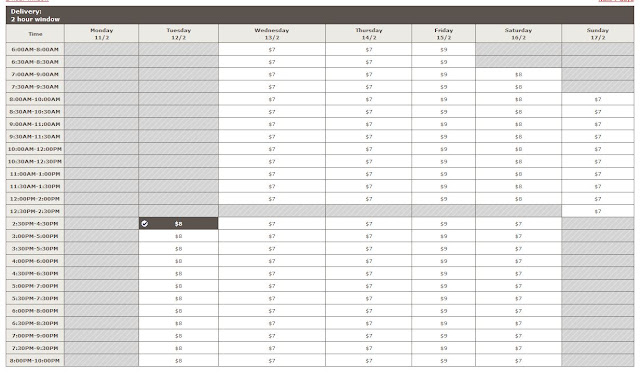Viewport: 640px width, 377px height.
Task: Click the 10:30AM-12:30PM time row label
Action: click(x=35, y=162)
